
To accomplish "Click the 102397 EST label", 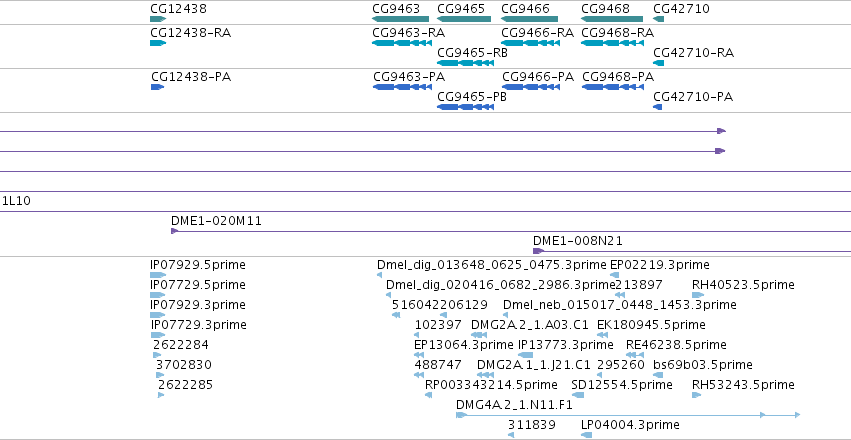I will pos(438,324).
